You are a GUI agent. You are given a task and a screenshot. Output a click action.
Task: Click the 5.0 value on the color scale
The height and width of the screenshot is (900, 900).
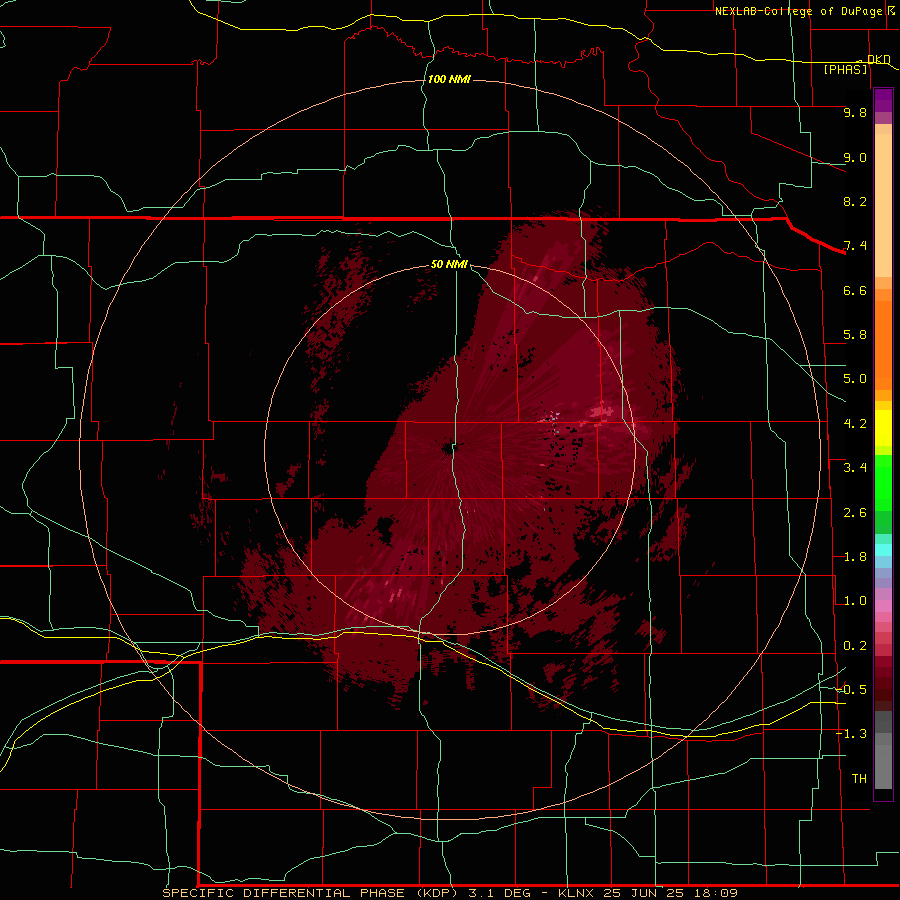coord(855,379)
